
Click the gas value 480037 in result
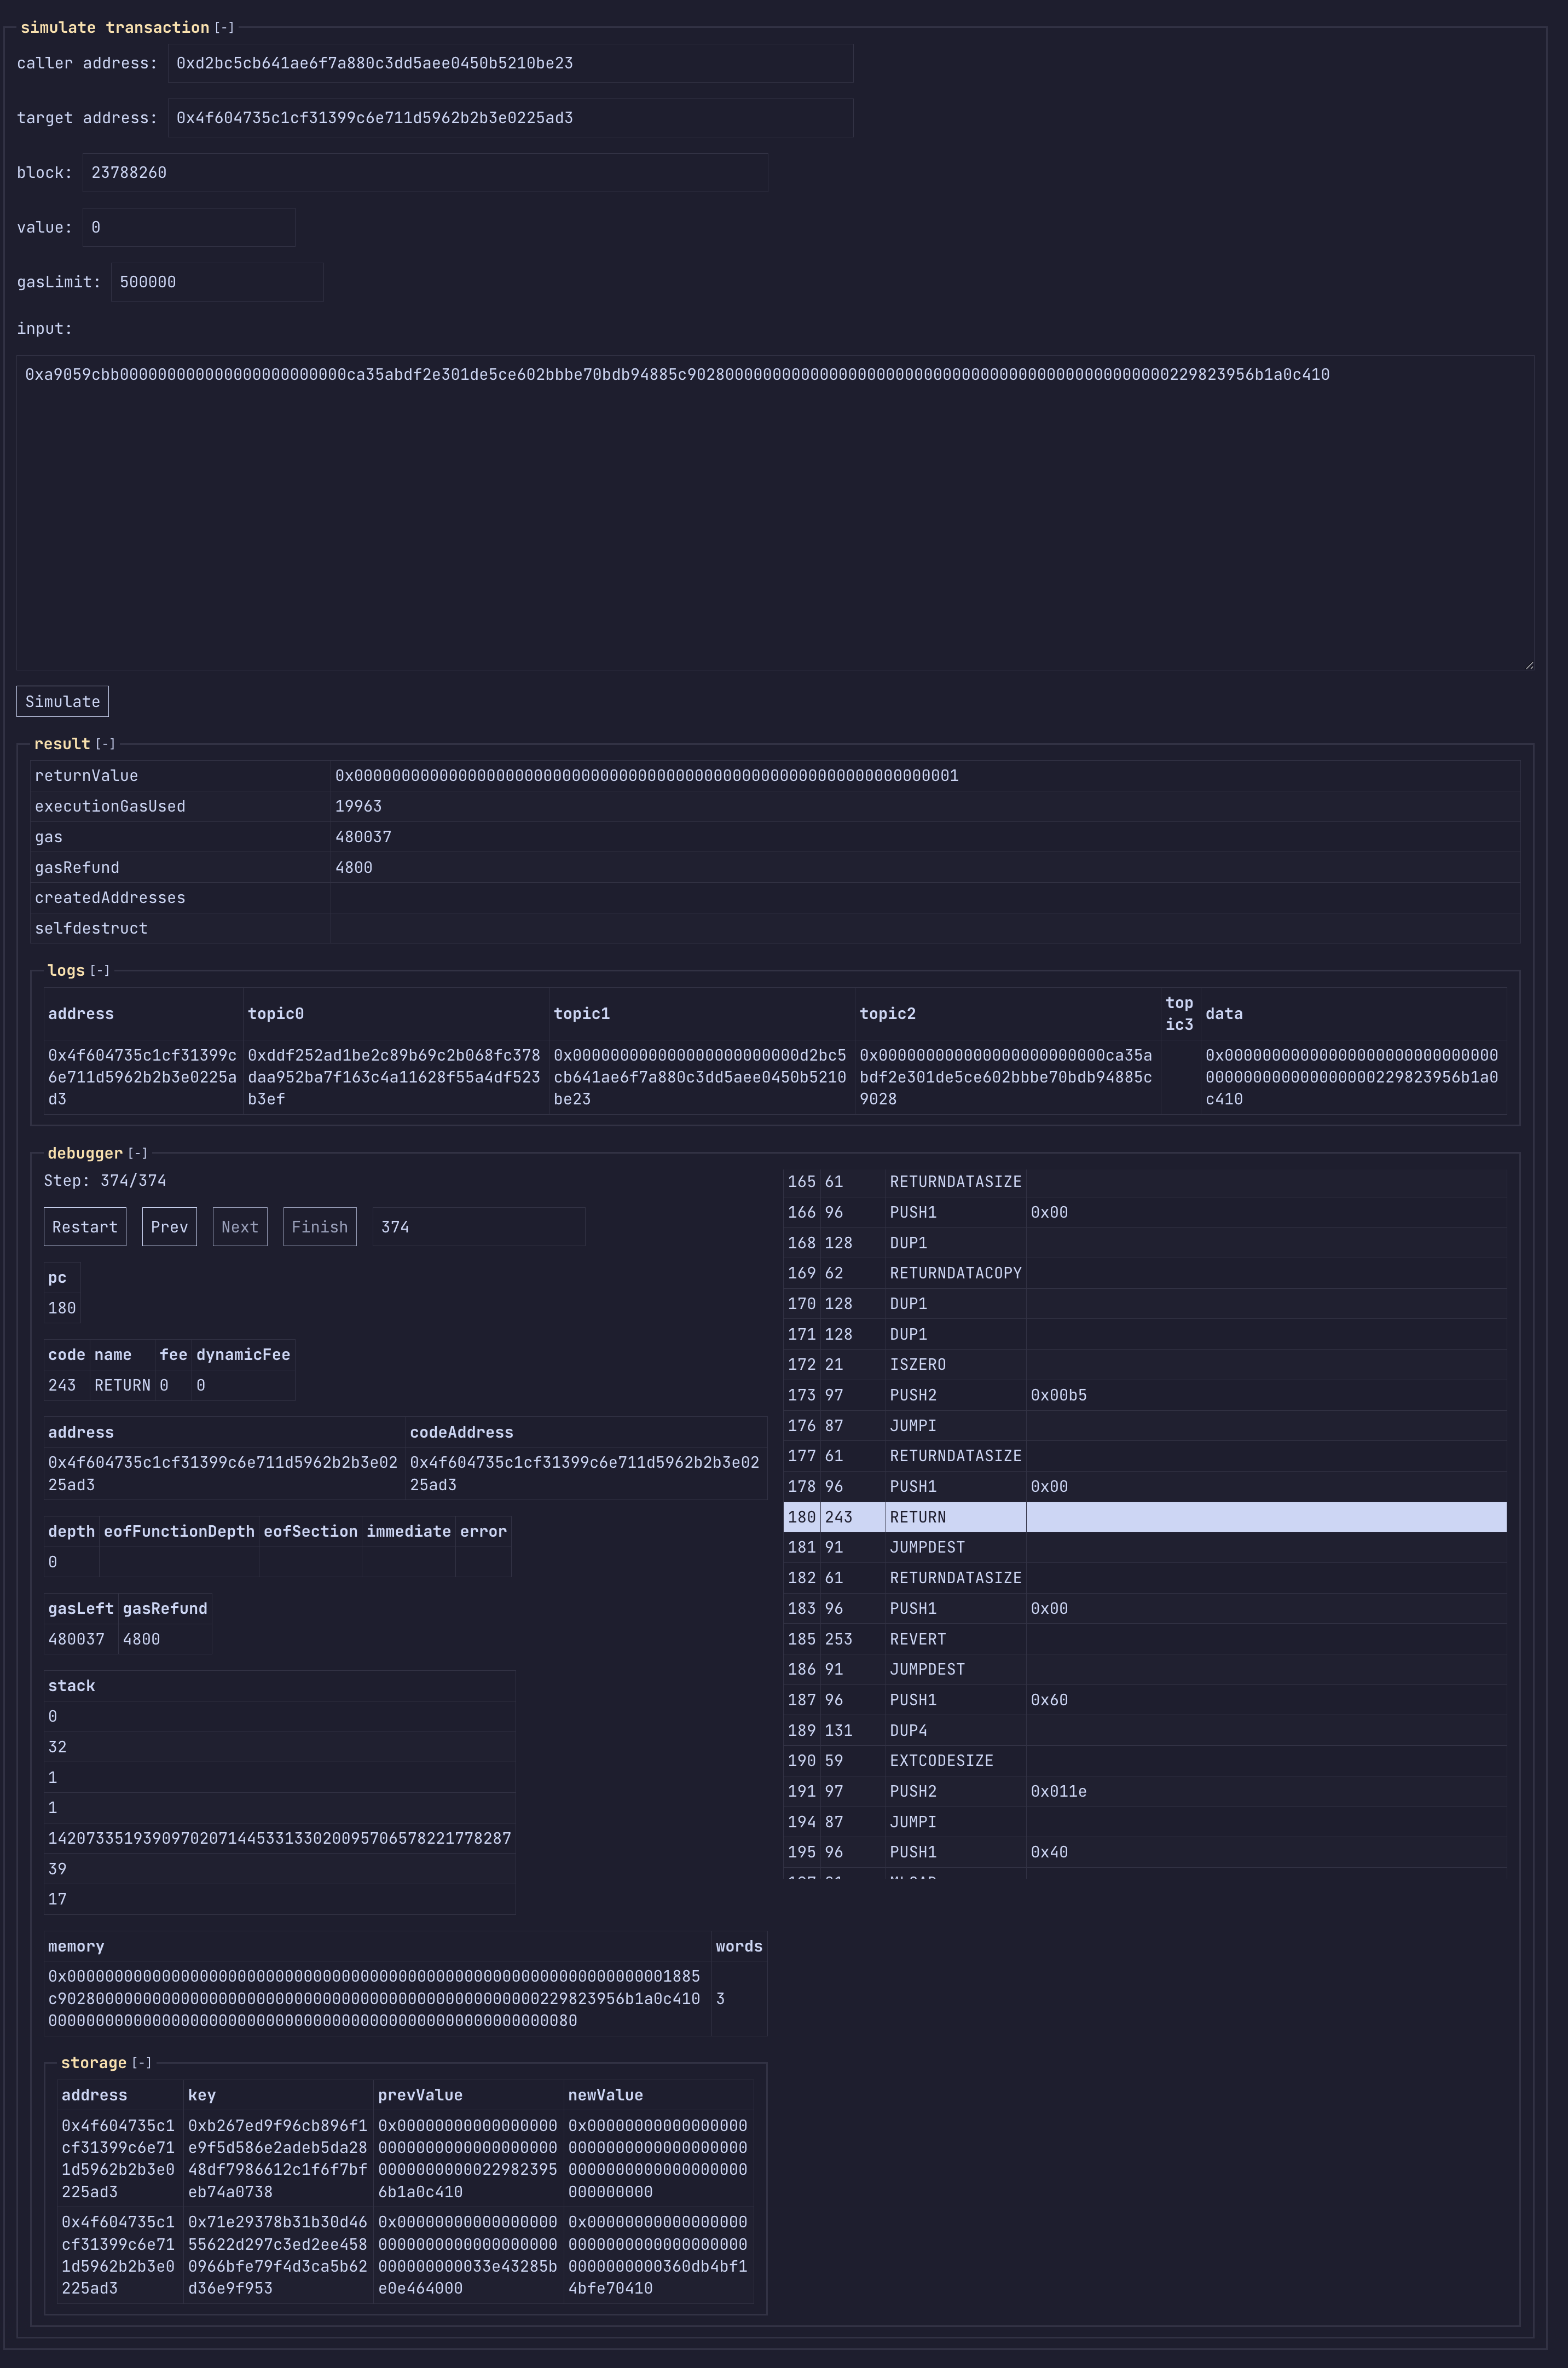(x=925, y=837)
